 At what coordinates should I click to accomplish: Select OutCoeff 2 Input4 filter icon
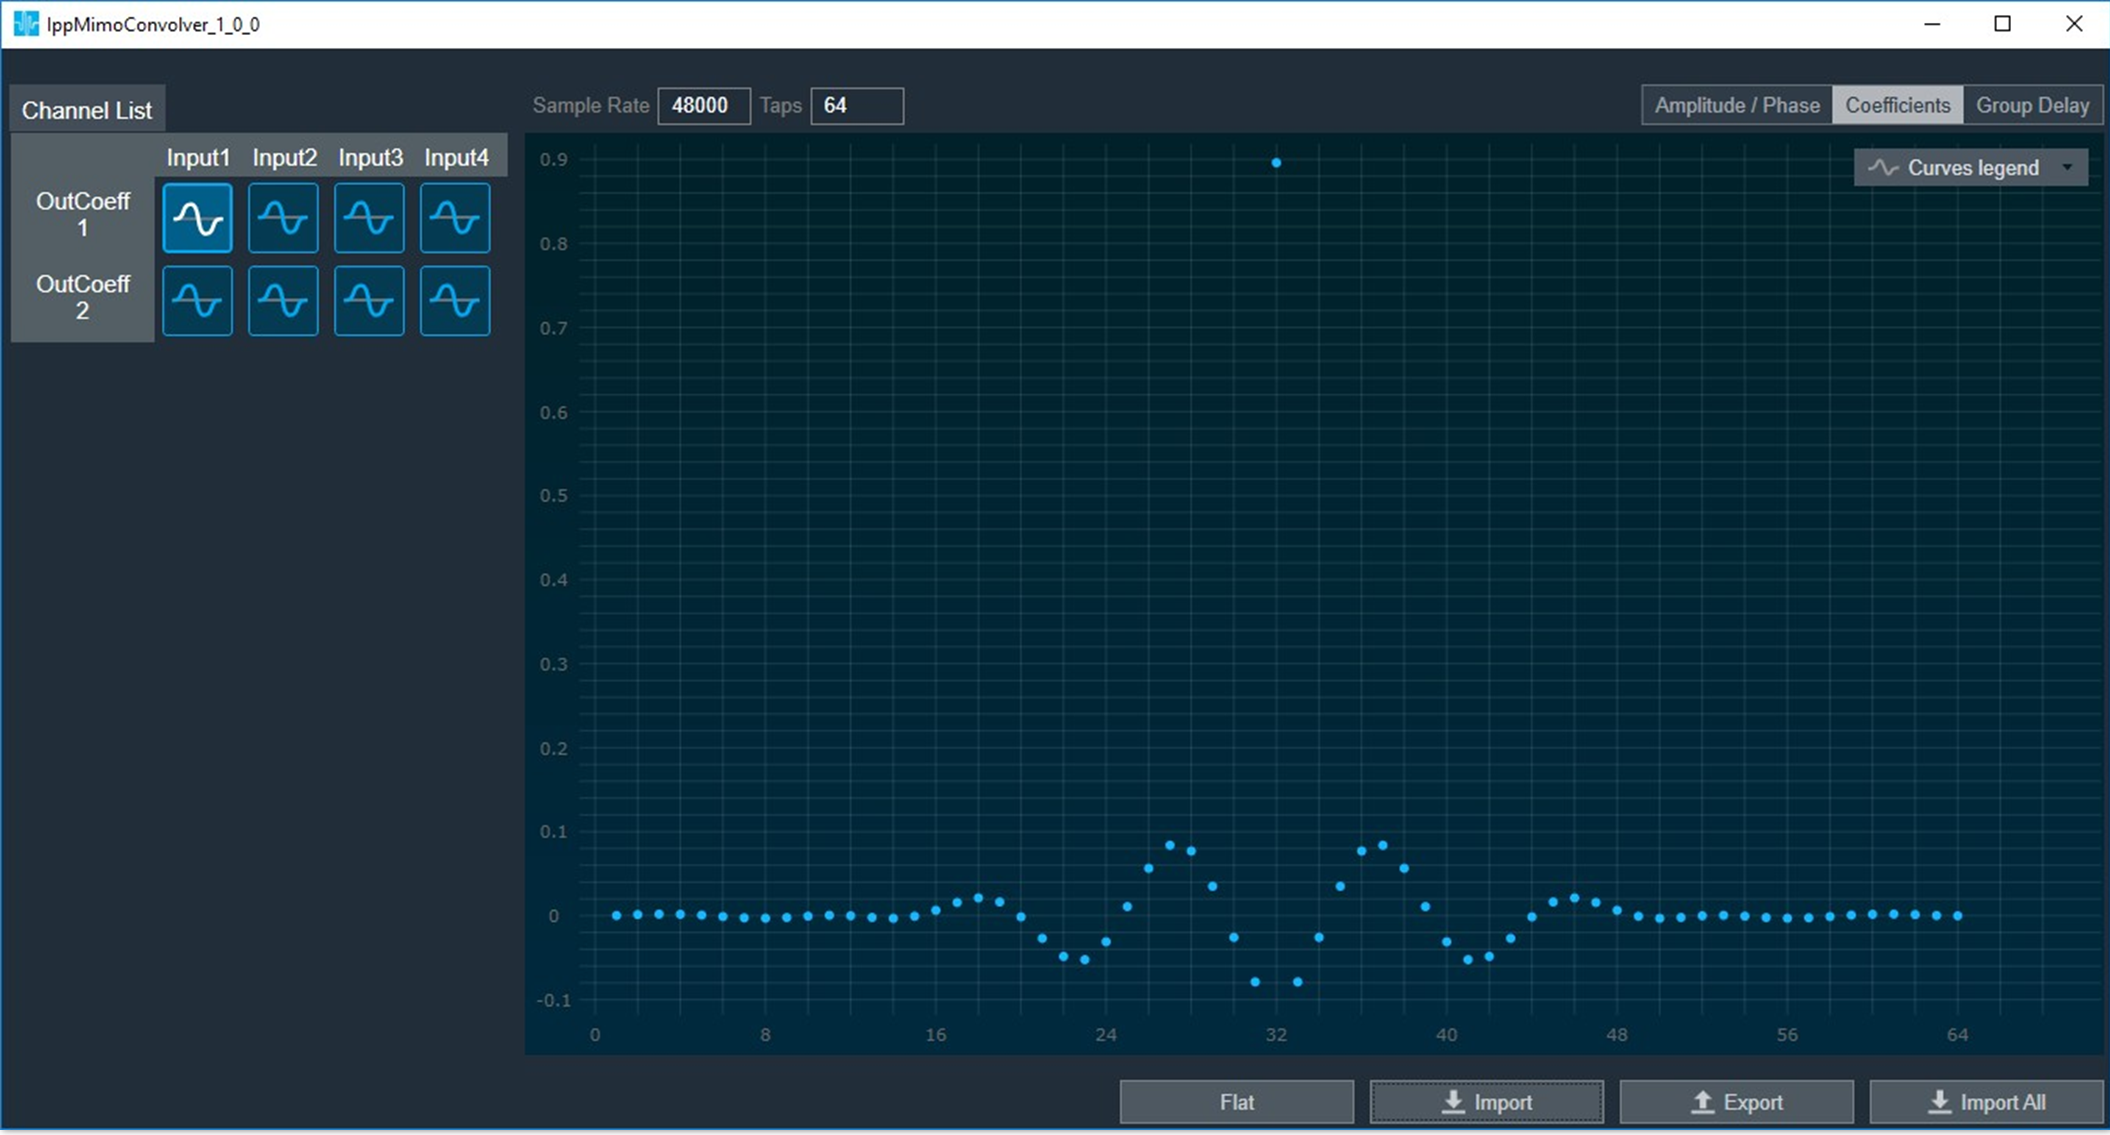pyautogui.click(x=455, y=301)
